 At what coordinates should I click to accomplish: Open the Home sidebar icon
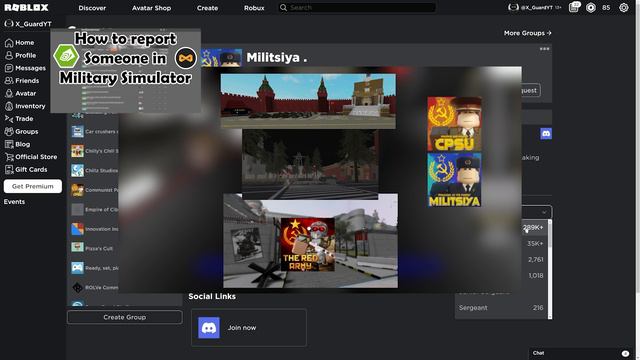(9, 42)
